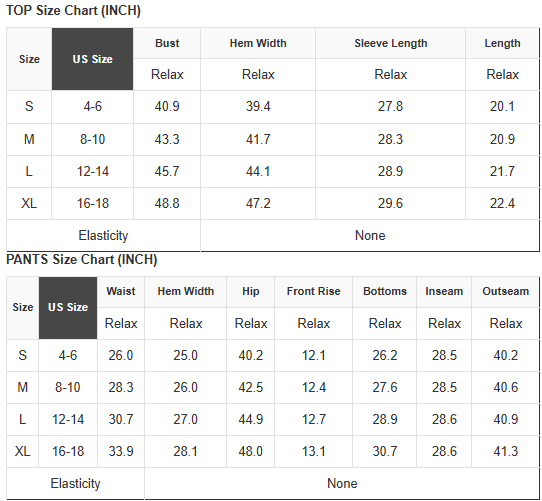Select the Outseam column header
The height and width of the screenshot is (501, 542).
(x=505, y=291)
